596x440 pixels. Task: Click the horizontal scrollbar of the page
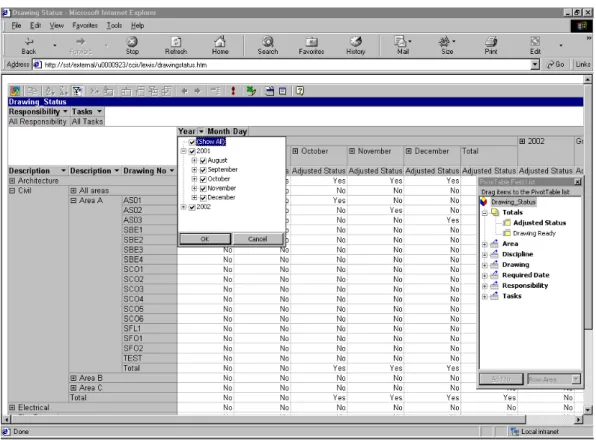coord(269,419)
